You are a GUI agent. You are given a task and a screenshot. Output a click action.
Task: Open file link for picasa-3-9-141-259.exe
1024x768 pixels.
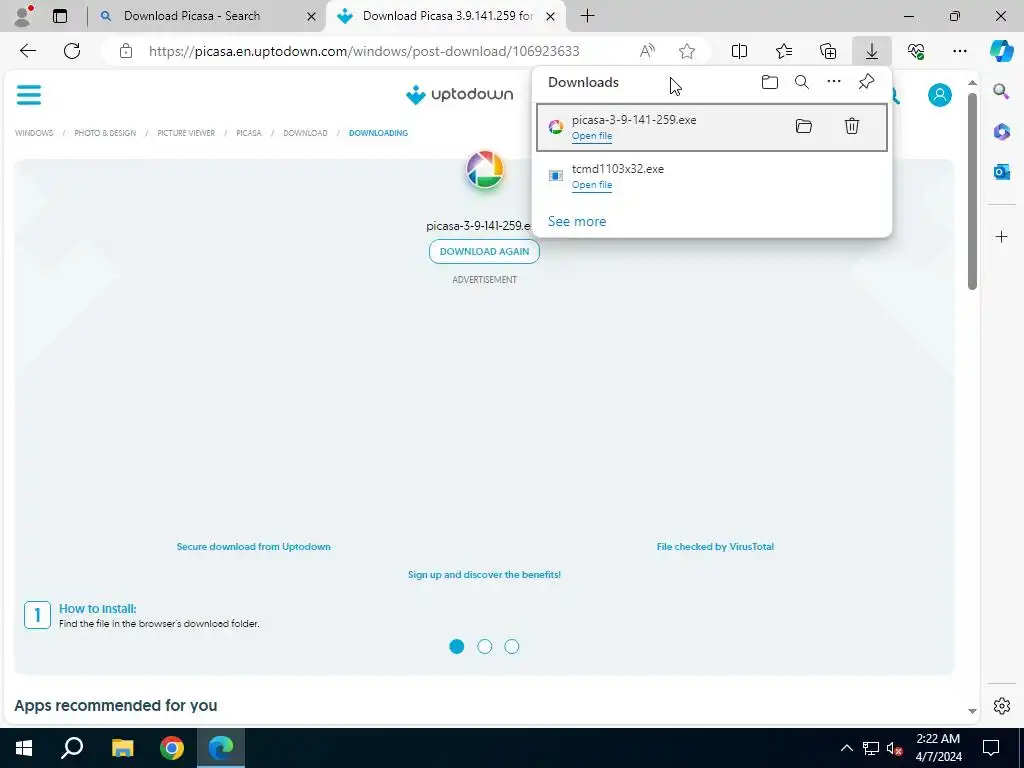pos(592,136)
